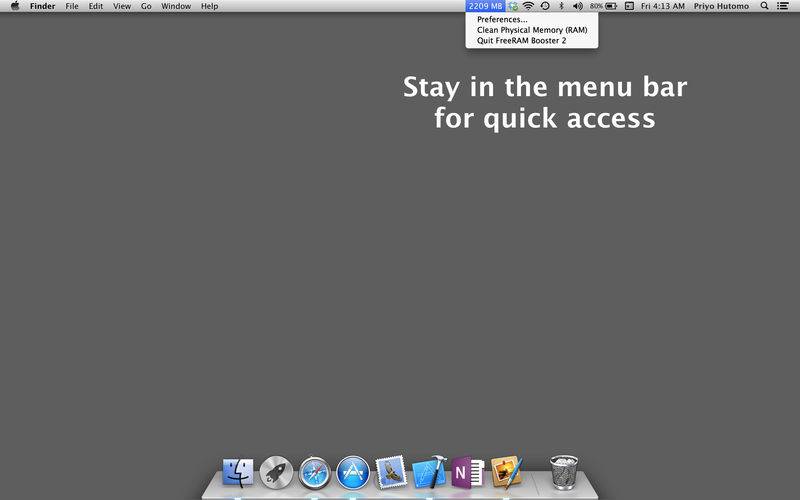
Task: Open the Apple menu
Action: click(x=14, y=6)
